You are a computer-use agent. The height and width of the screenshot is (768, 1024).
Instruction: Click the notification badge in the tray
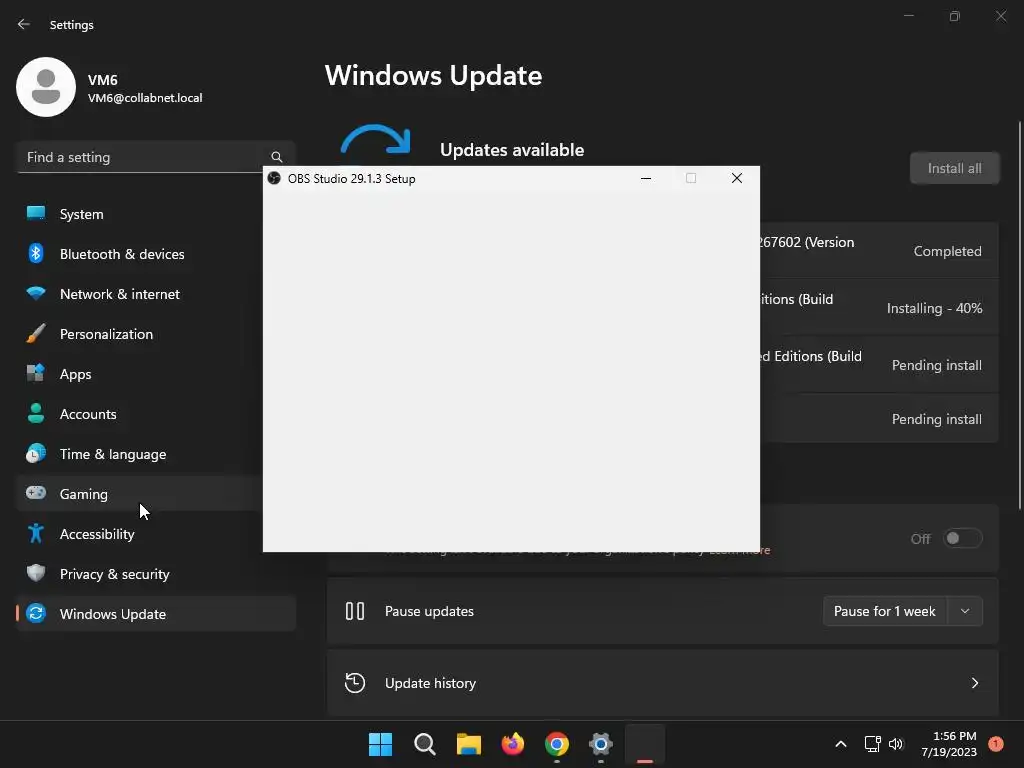coord(995,744)
